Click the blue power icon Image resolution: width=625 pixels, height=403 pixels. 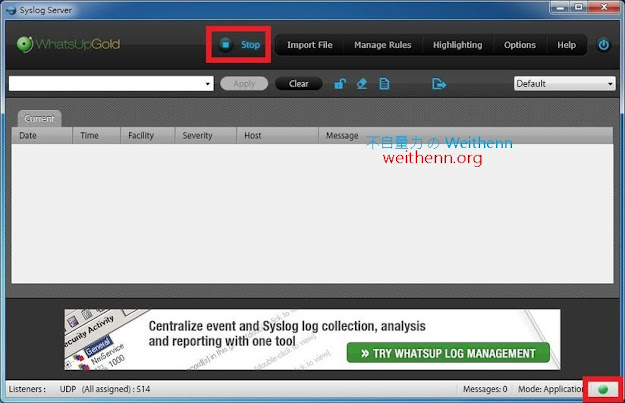603,45
